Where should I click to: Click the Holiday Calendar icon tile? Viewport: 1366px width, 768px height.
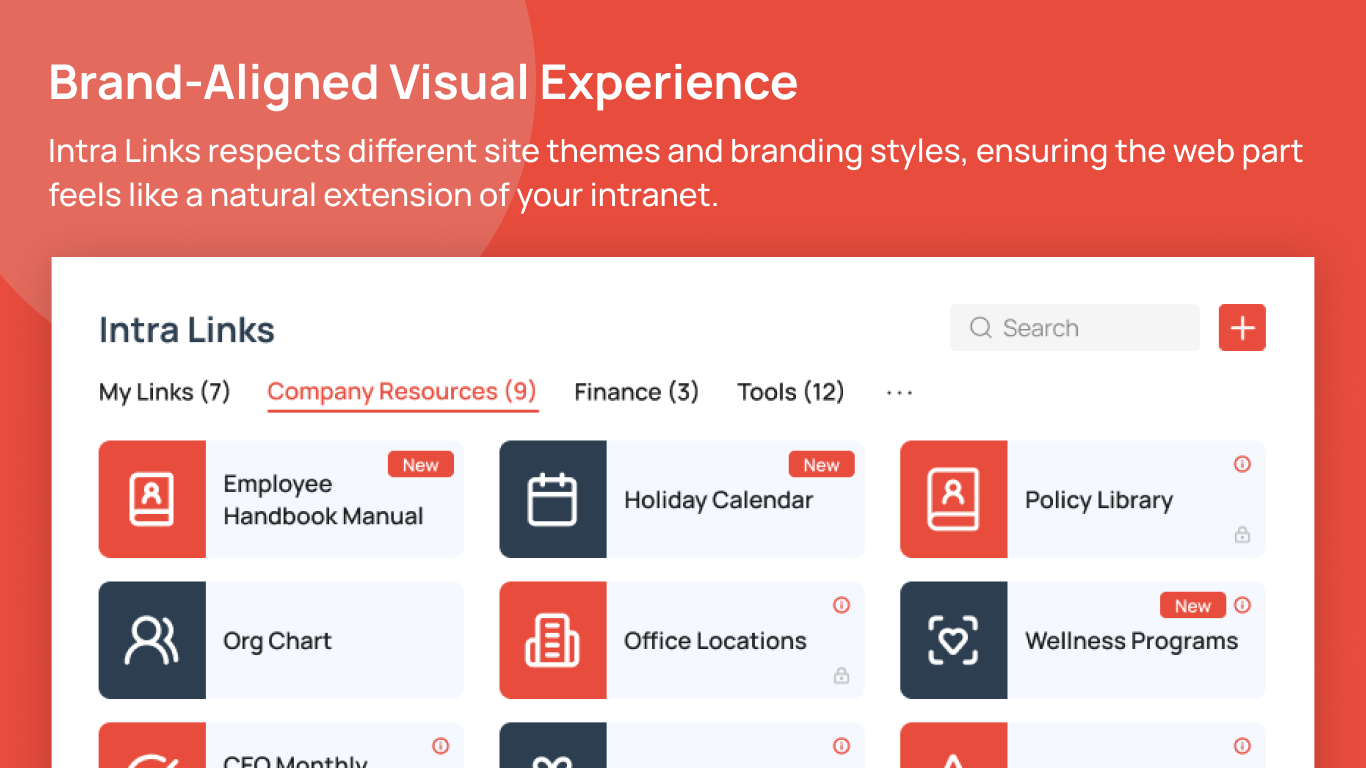(x=553, y=499)
